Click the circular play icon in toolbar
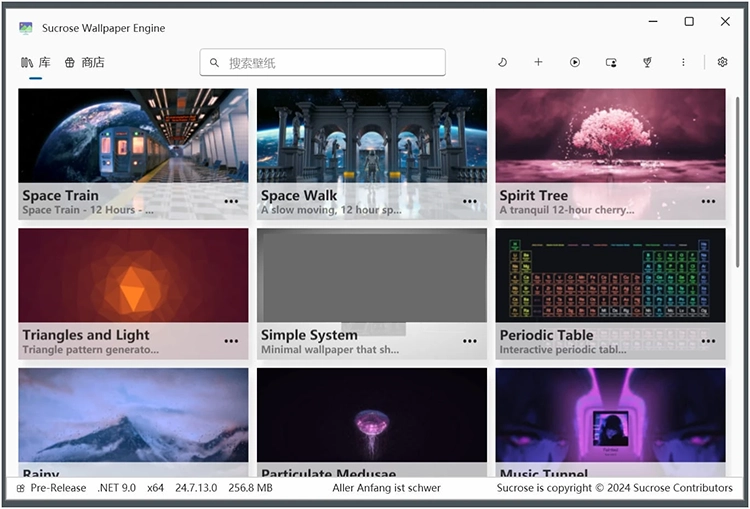The height and width of the screenshot is (509, 750). pyautogui.click(x=575, y=62)
